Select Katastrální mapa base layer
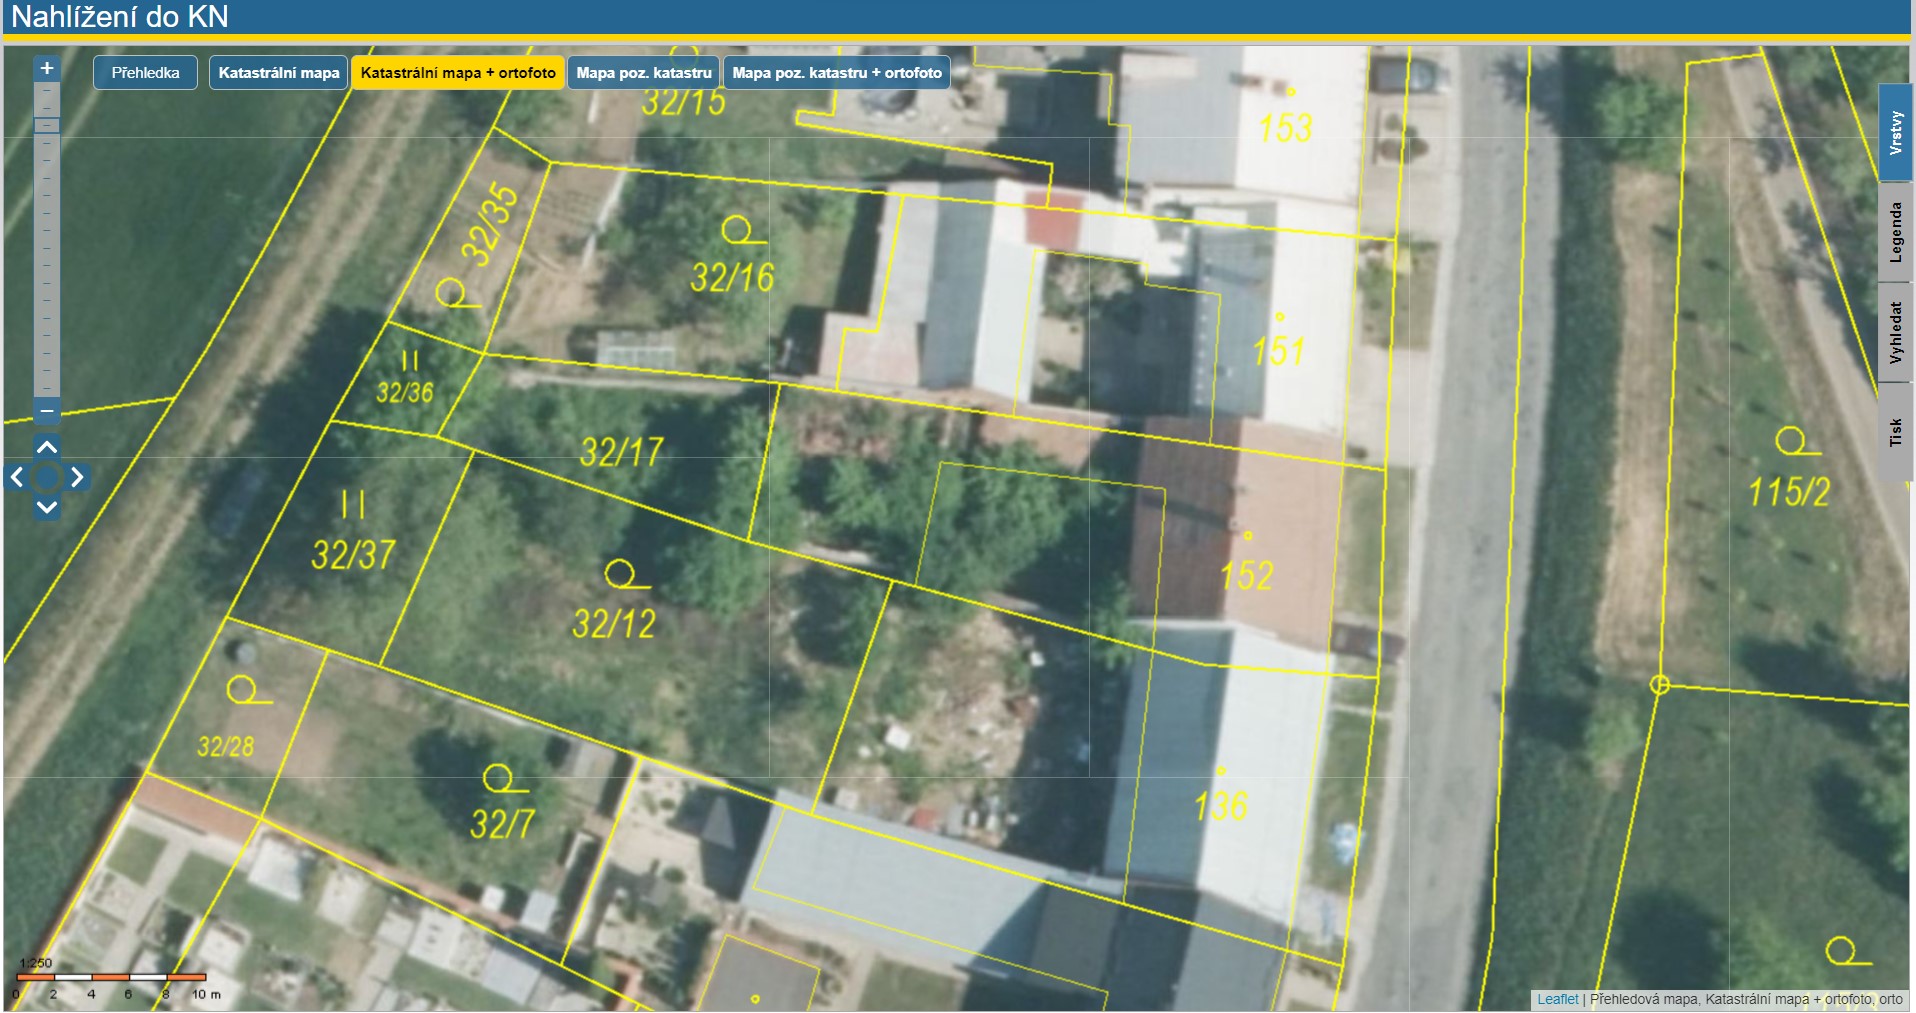Viewport: 1916px width, 1013px height. tap(279, 73)
